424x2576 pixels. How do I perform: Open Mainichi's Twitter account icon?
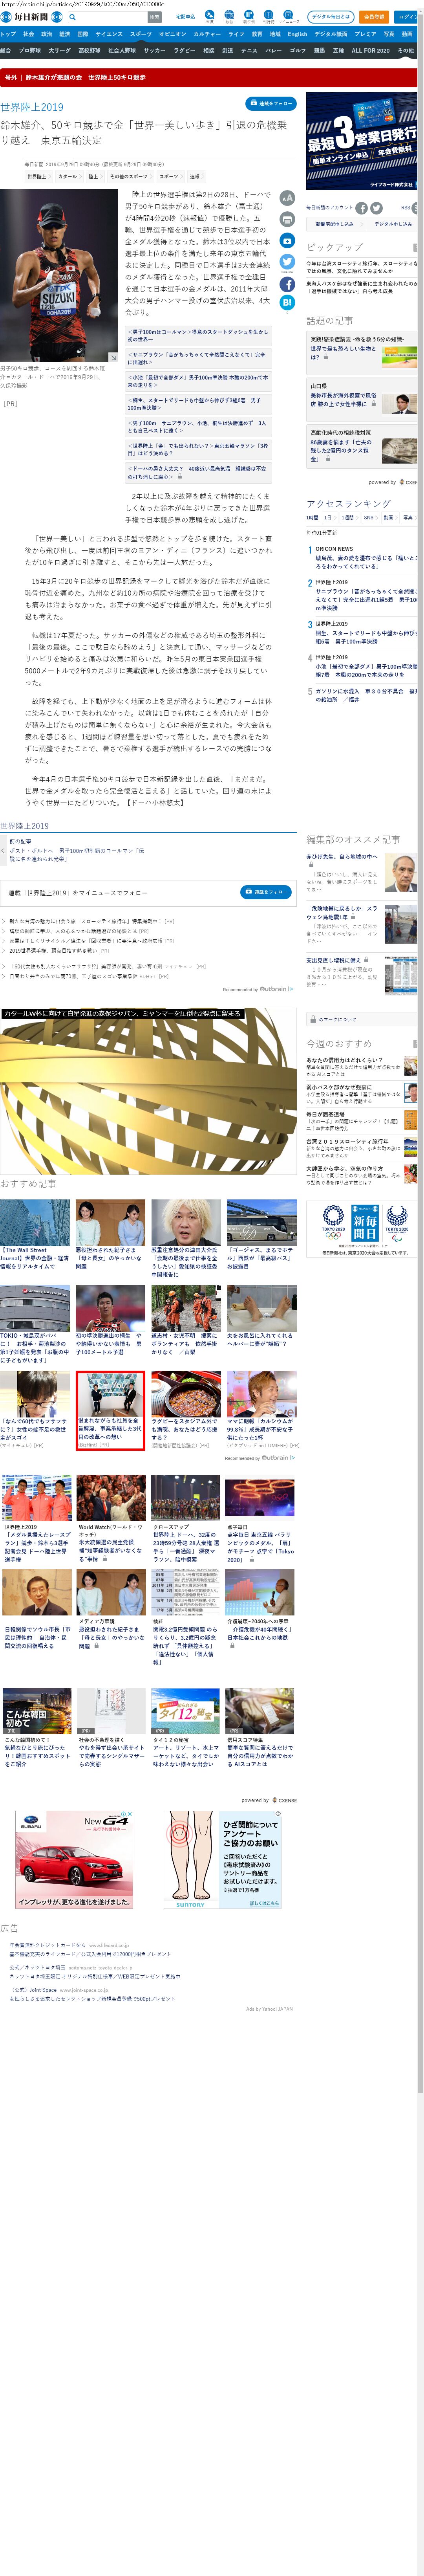[x=377, y=208]
